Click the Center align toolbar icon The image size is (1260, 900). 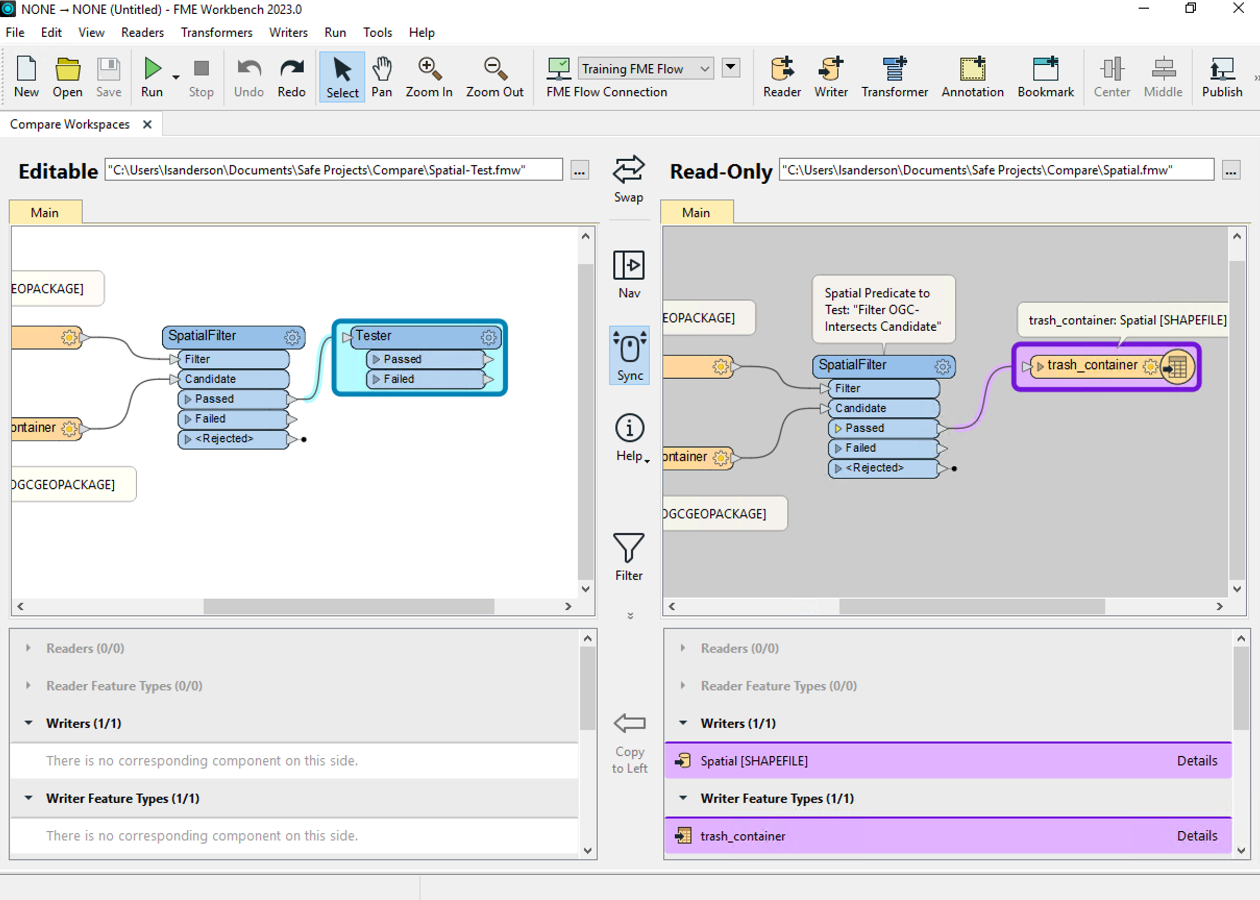click(x=1111, y=77)
